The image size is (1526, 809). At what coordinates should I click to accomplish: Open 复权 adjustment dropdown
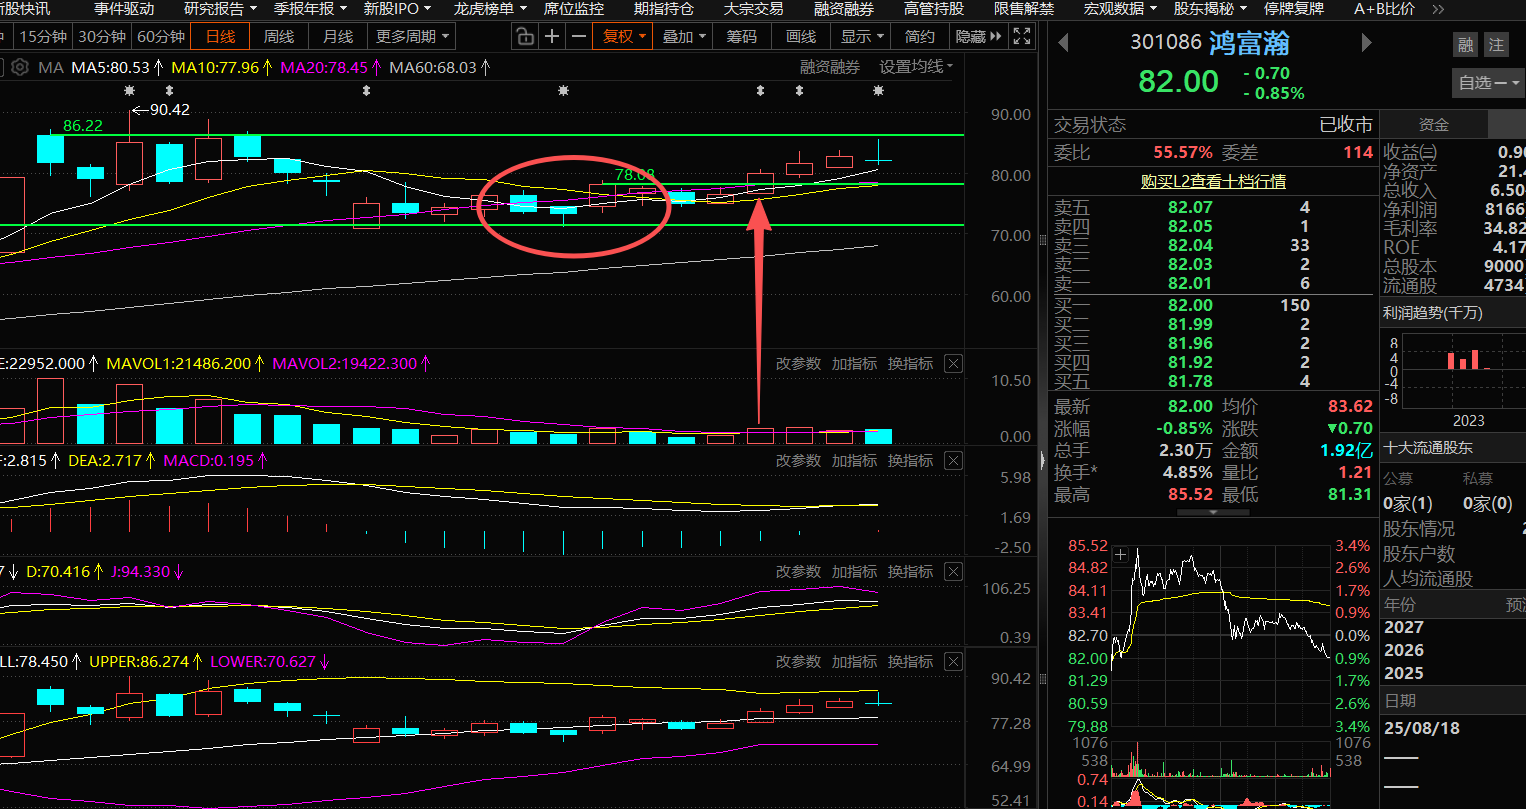623,37
